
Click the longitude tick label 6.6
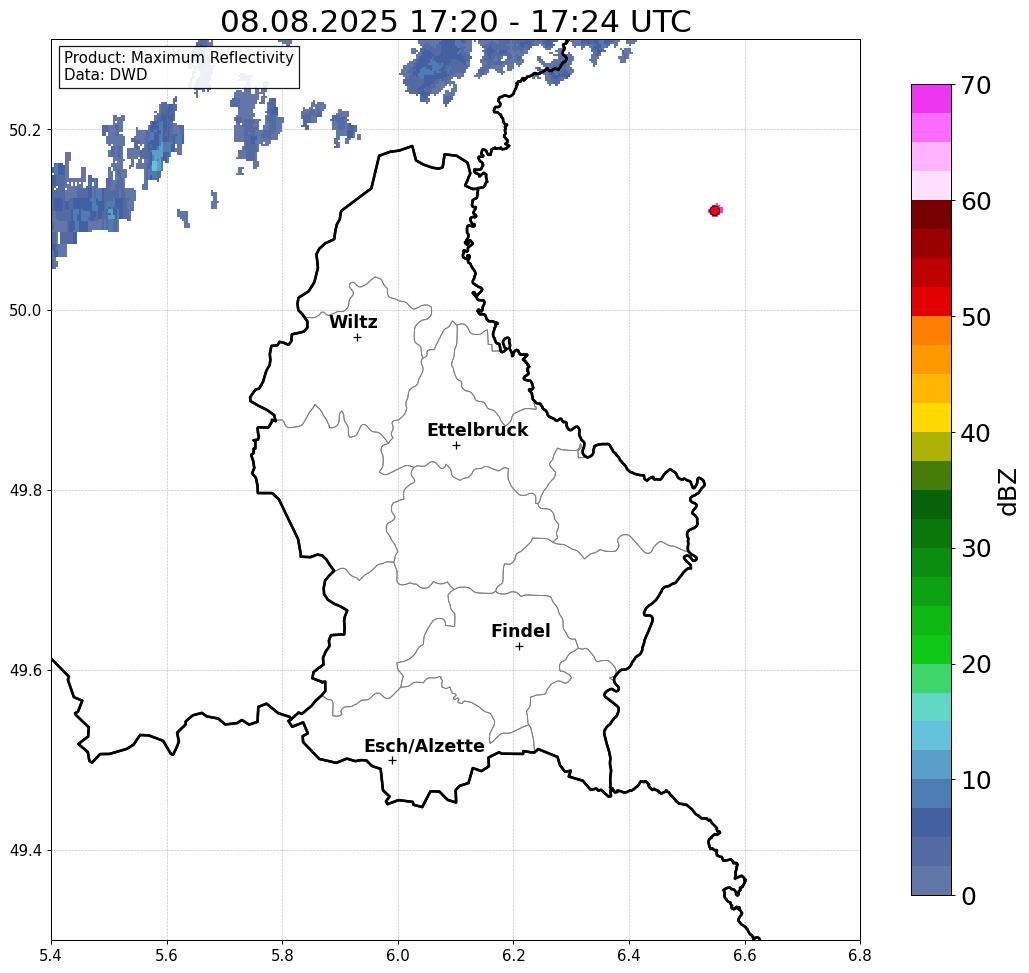pyautogui.click(x=745, y=956)
